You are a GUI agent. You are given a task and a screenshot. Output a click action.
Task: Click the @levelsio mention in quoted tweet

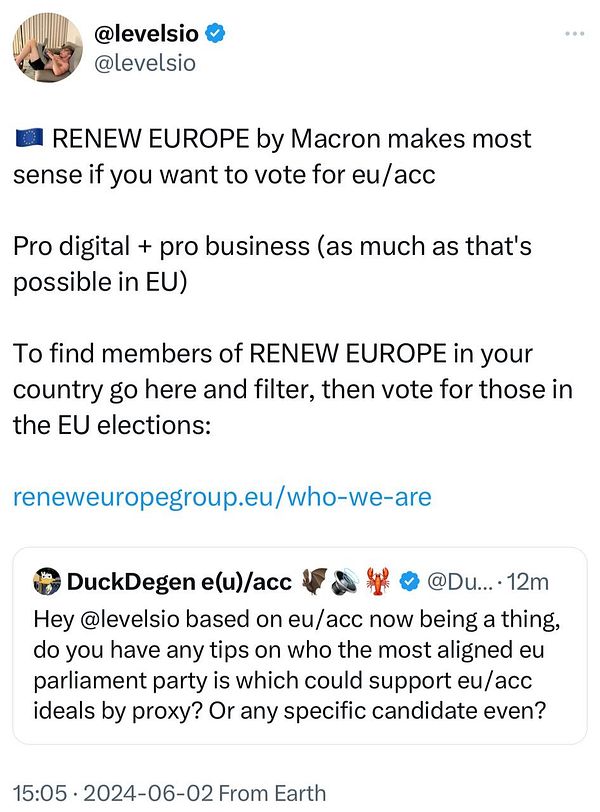129,619
